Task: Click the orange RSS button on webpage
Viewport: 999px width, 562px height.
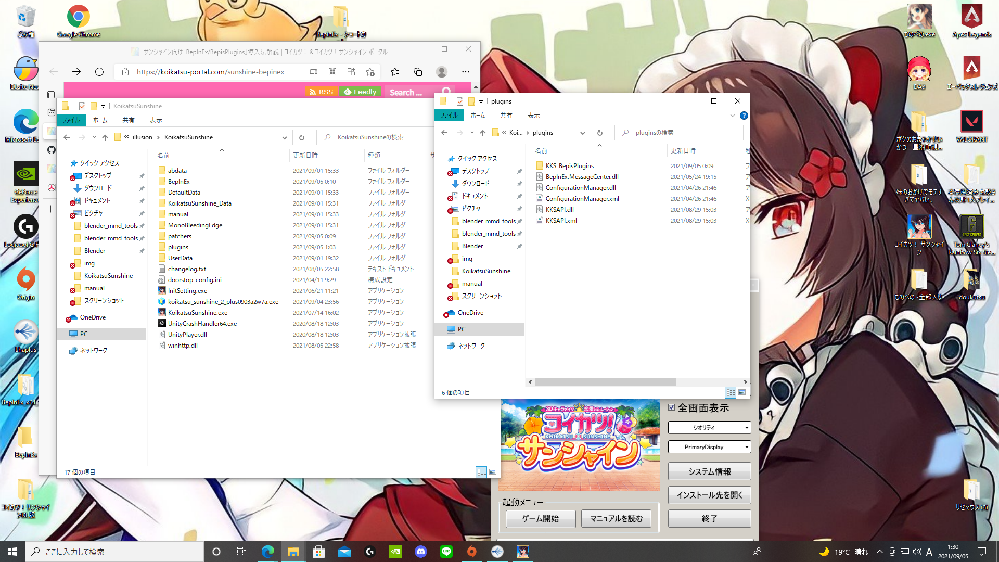Action: pyautogui.click(x=322, y=92)
